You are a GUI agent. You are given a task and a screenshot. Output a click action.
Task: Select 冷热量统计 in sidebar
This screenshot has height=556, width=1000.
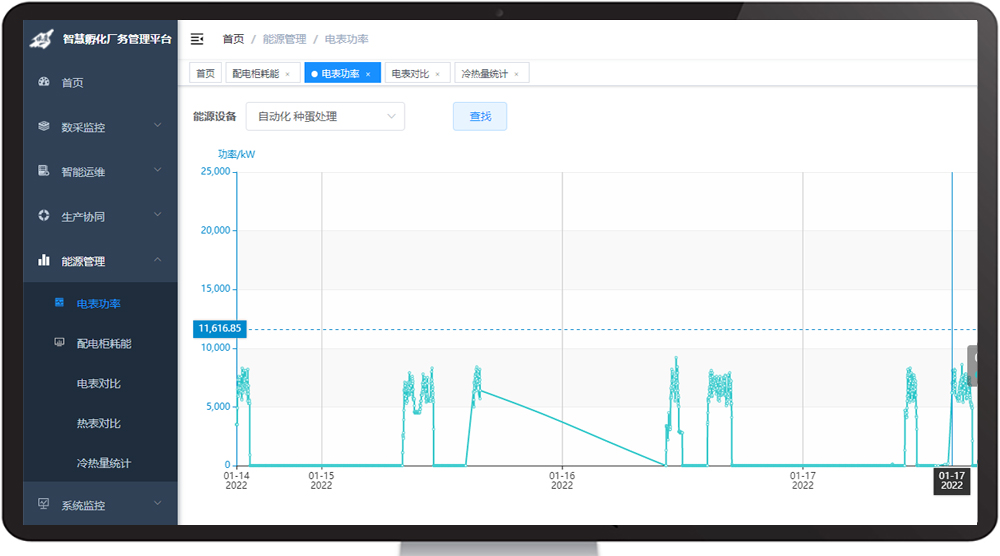pyautogui.click(x=100, y=463)
